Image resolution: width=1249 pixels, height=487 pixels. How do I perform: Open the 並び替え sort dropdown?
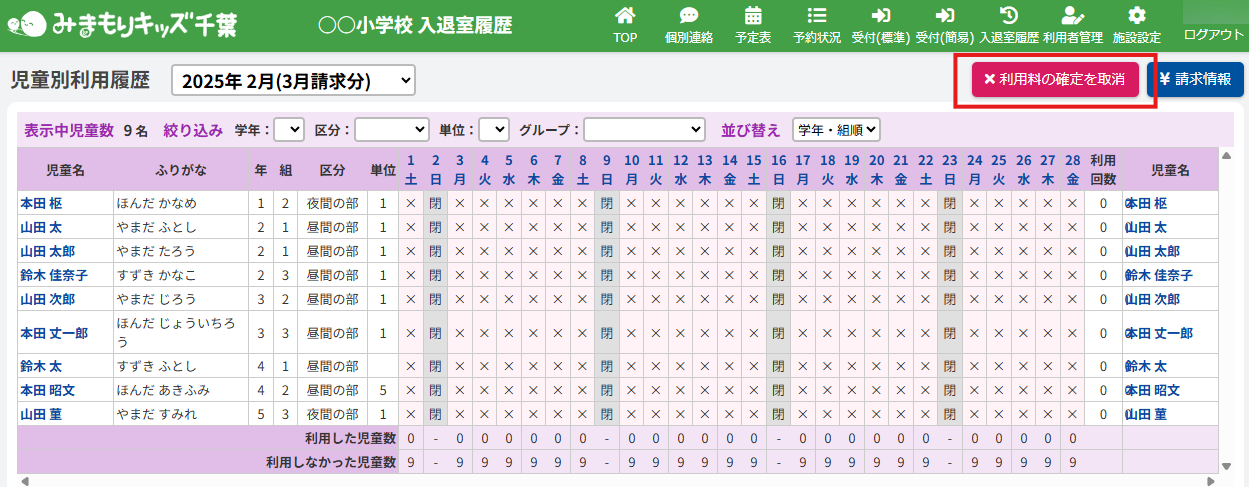836,129
